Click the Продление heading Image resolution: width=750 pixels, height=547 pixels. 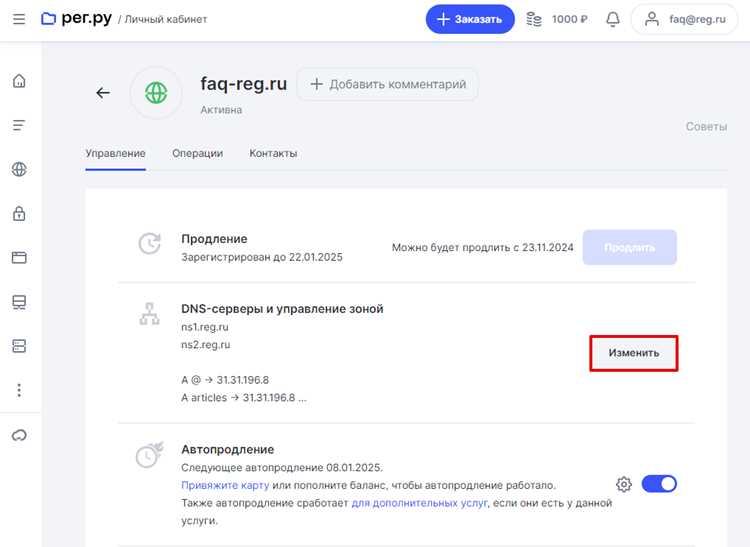click(x=214, y=239)
